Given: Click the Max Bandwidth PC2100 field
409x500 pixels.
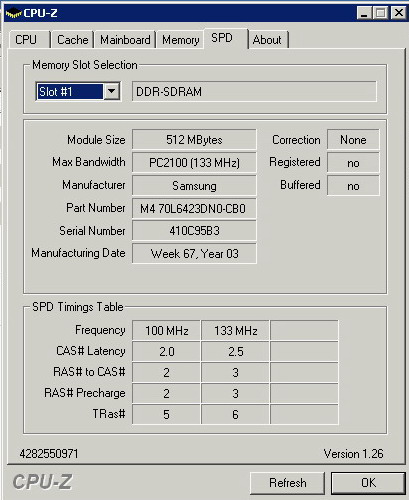Looking at the screenshot, I should click(194, 163).
